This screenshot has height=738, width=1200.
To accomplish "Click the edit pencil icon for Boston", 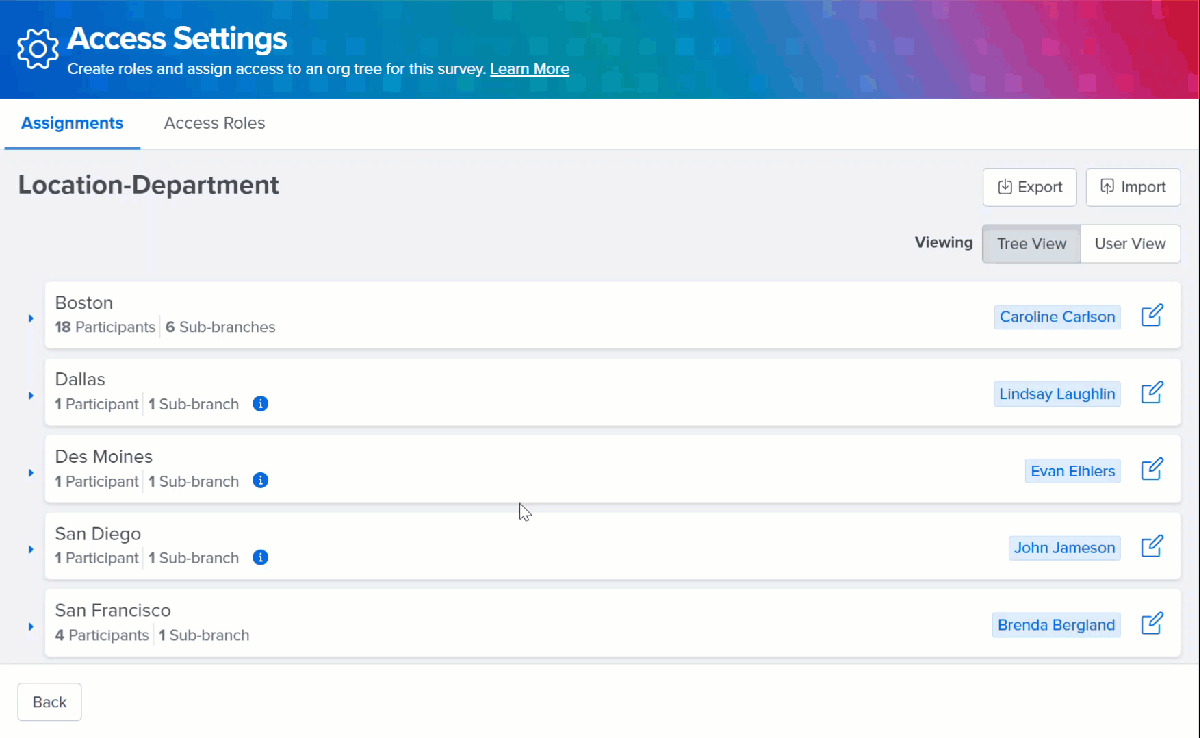I will tap(1152, 315).
